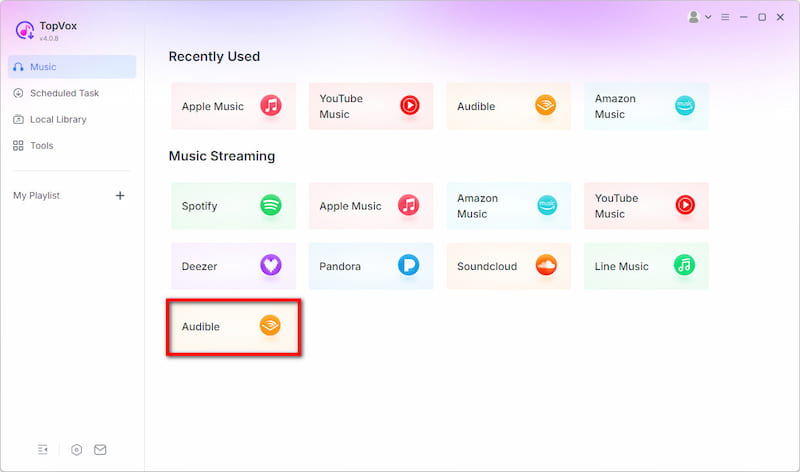This screenshot has height=472, width=800.
Task: Click the orange Soundcloud cloud icon
Action: click(546, 265)
